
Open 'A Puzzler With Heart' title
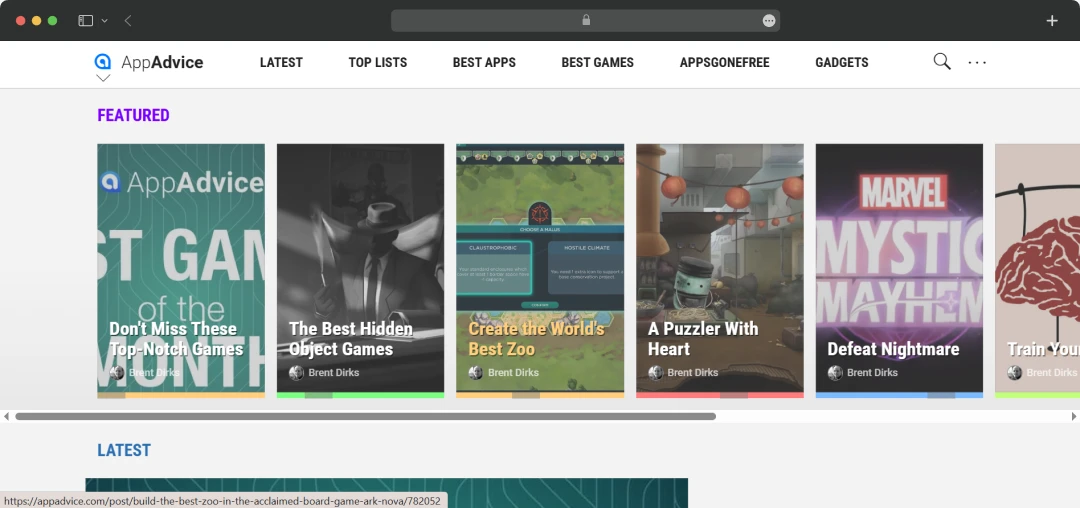(703, 339)
